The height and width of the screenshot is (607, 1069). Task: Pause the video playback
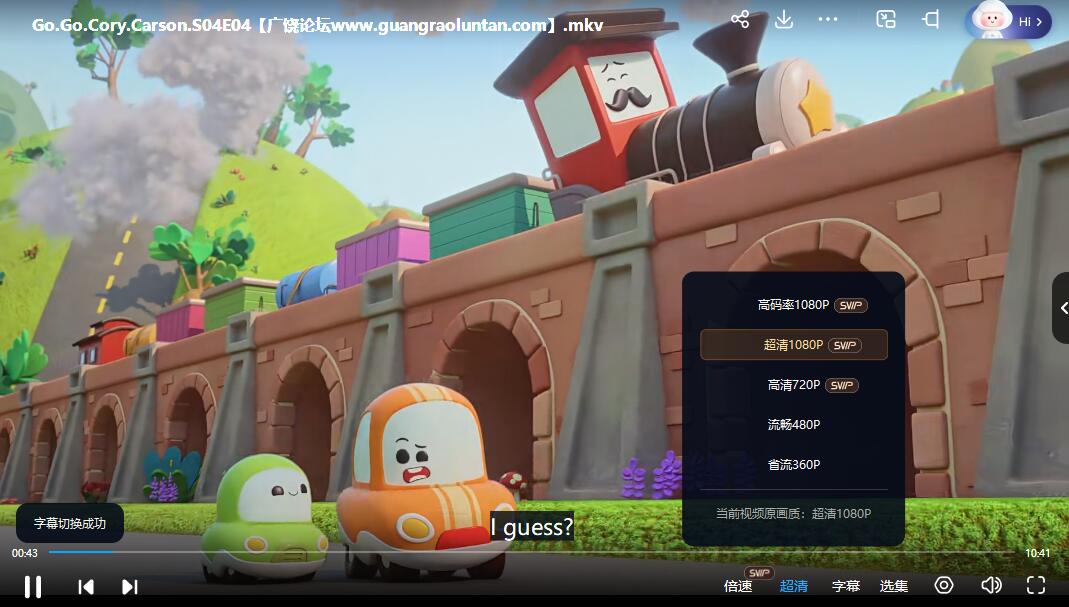pyautogui.click(x=33, y=587)
